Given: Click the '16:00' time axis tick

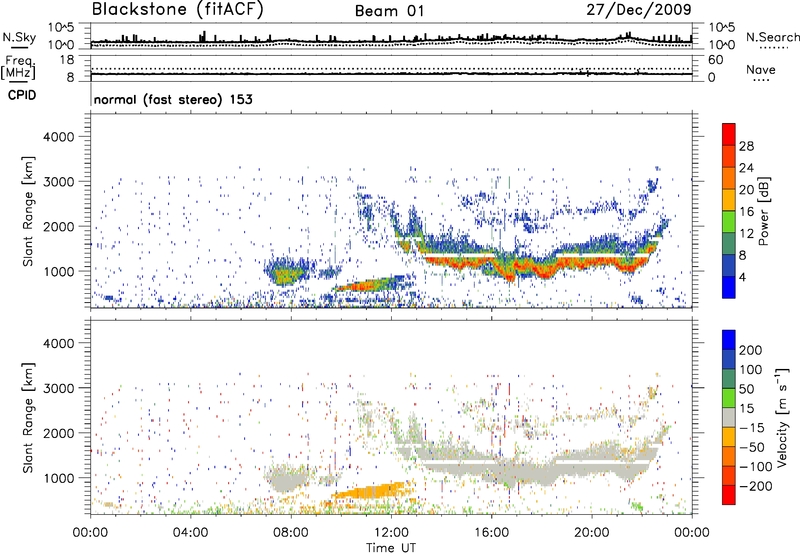Looking at the screenshot, I should click(491, 532).
